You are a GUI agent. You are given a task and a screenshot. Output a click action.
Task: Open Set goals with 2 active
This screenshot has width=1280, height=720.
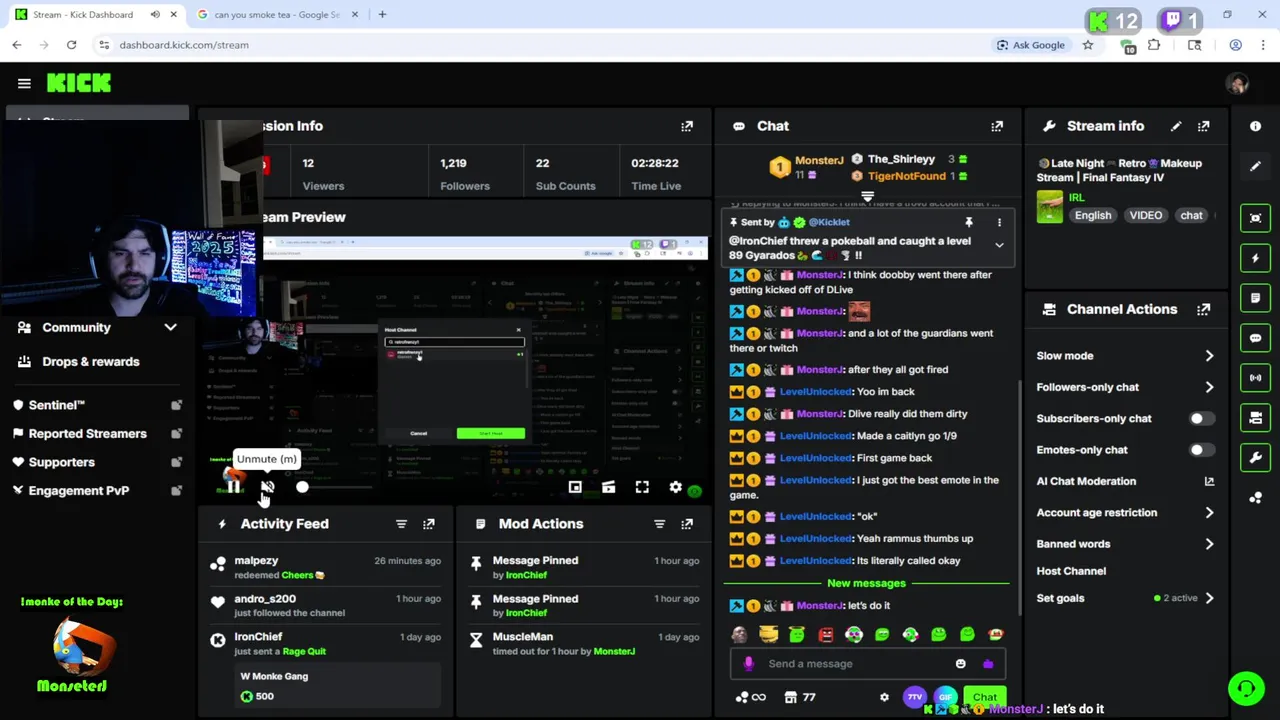(x=1125, y=598)
